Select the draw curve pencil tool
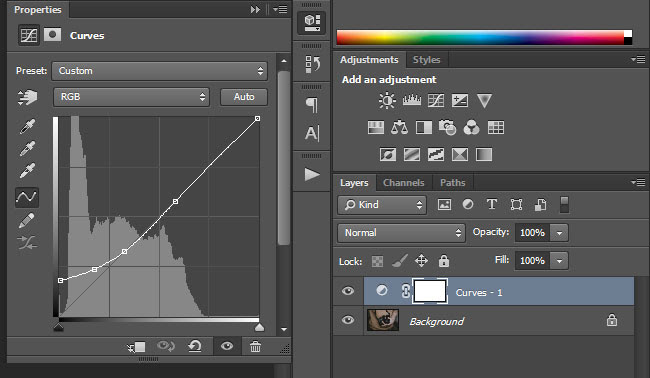650x378 pixels. point(27,220)
